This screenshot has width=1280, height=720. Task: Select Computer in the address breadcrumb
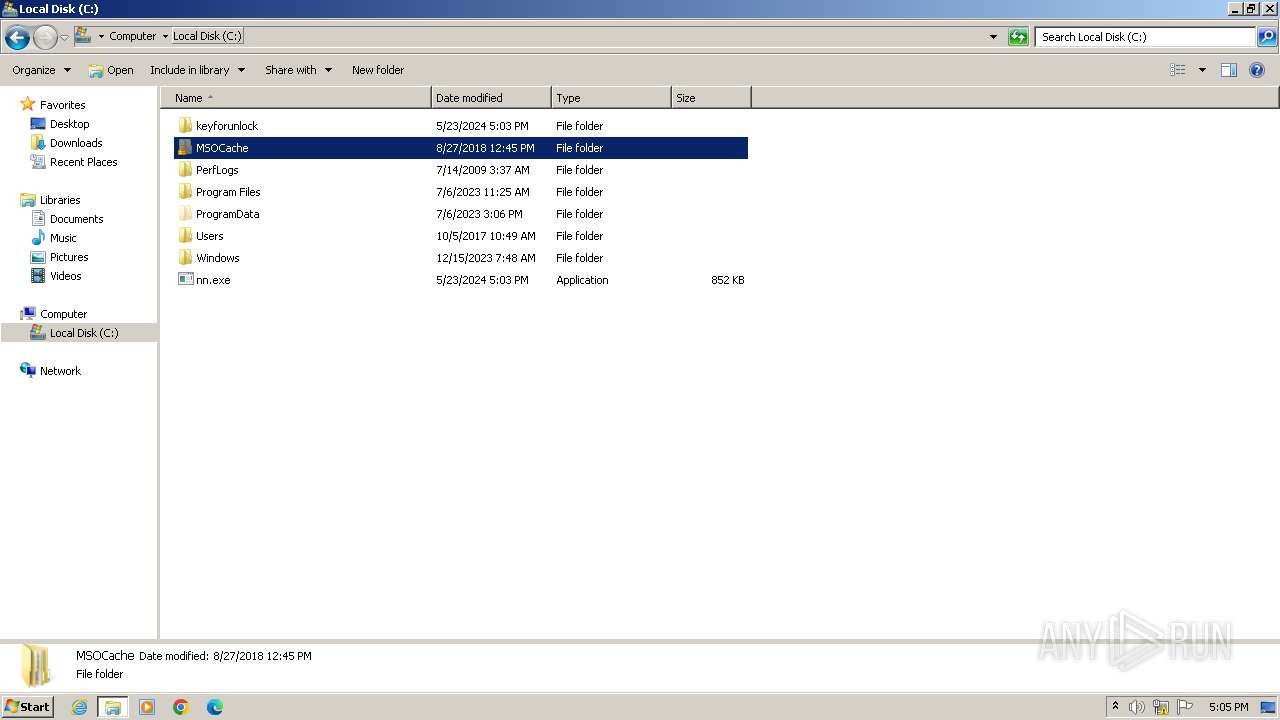pos(133,36)
